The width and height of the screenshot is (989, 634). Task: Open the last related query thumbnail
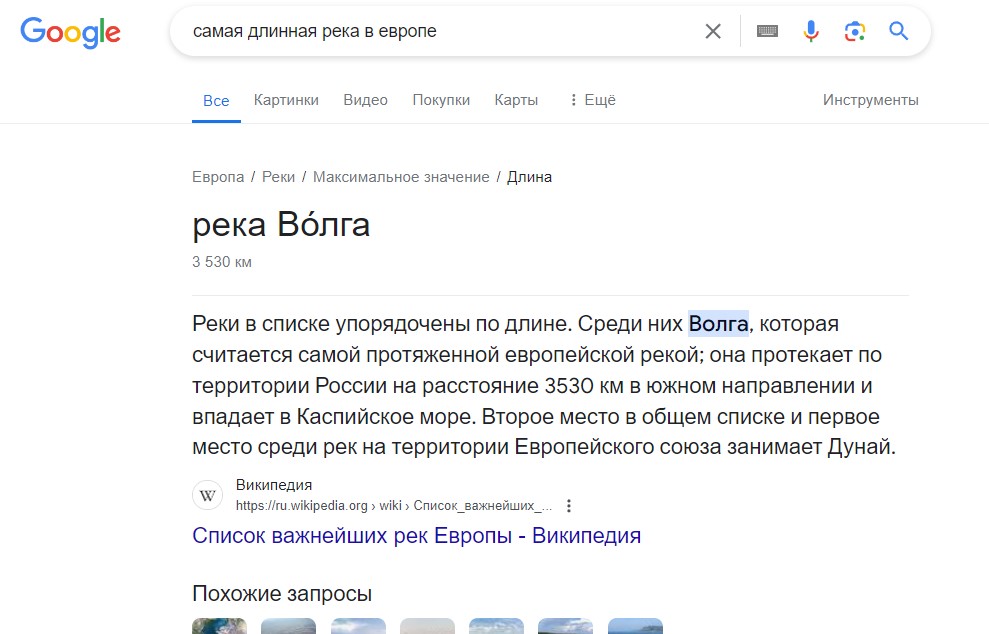point(635,626)
